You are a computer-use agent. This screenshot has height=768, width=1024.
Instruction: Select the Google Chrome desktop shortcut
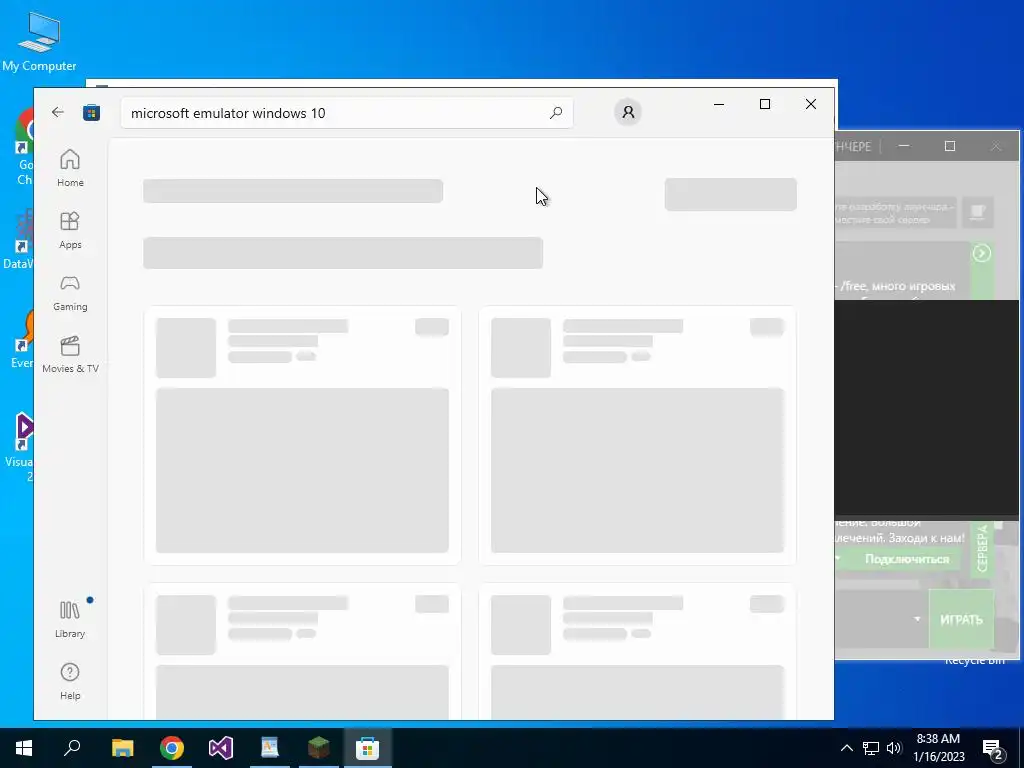[25, 146]
